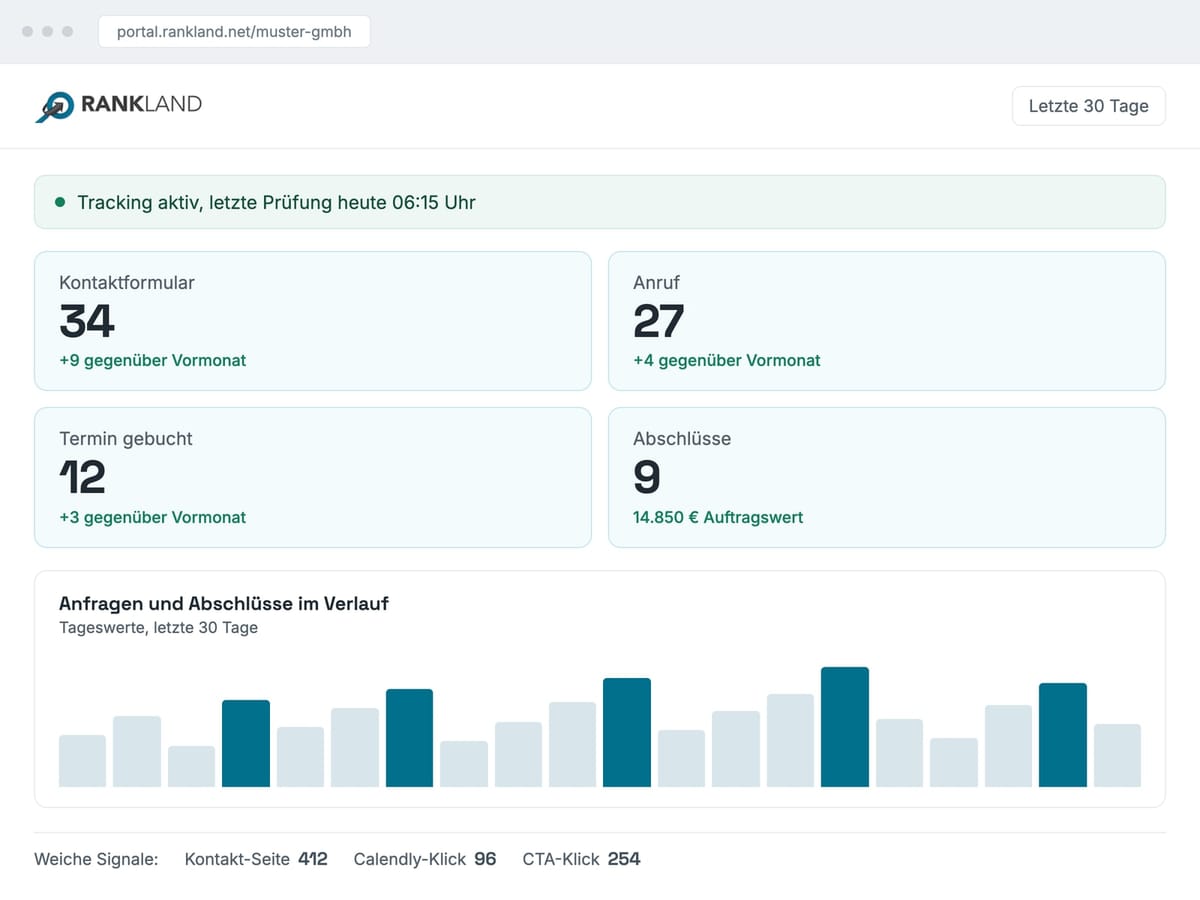Click the green tracking status dot
Image resolution: width=1200 pixels, height=900 pixels.
[x=60, y=203]
